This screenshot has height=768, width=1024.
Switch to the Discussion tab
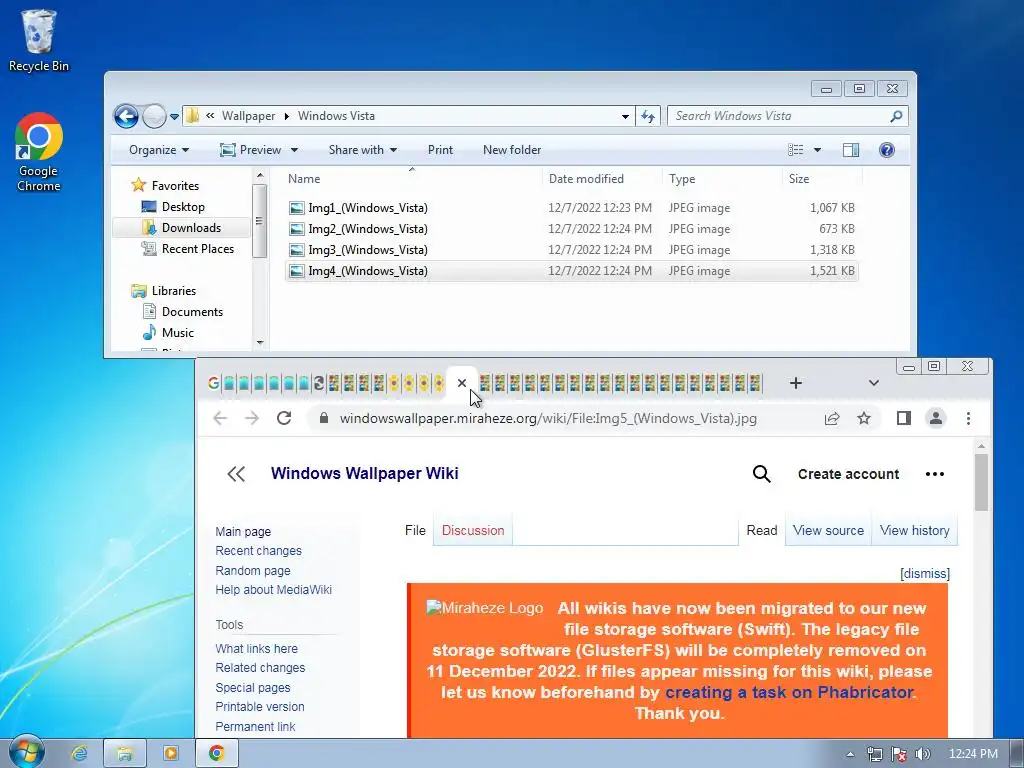click(x=473, y=530)
